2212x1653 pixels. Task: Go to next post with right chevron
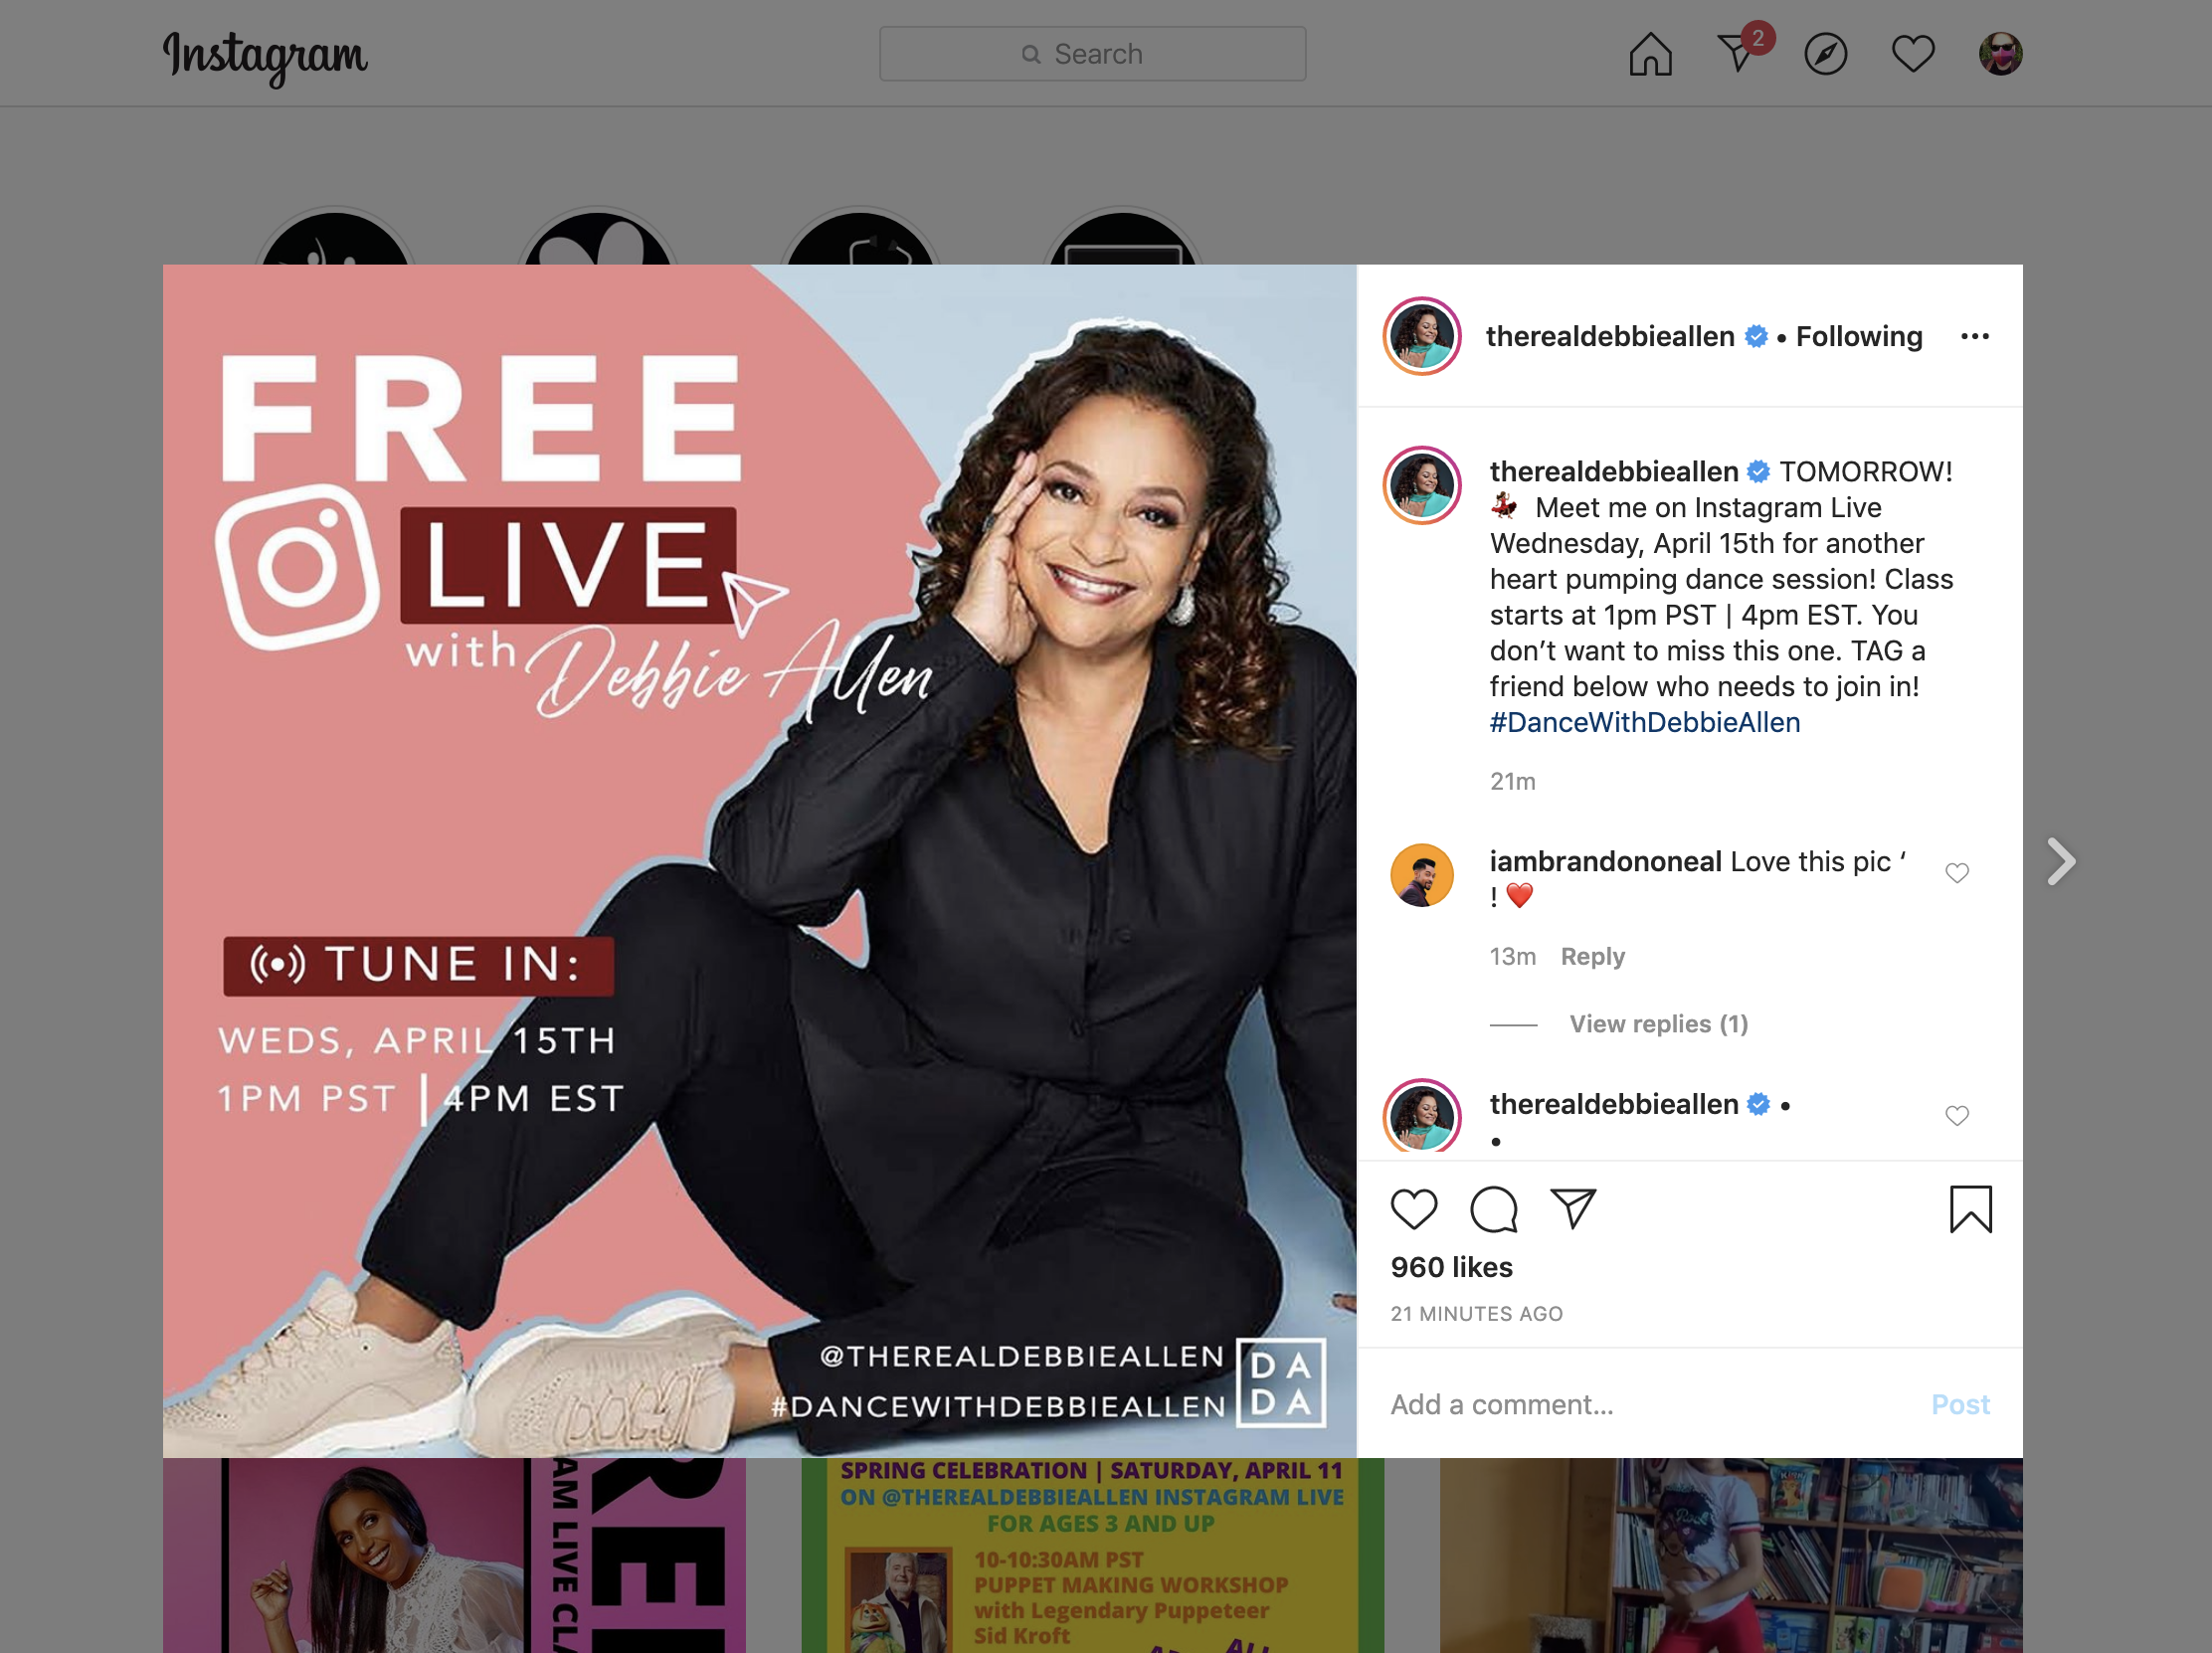[2060, 862]
